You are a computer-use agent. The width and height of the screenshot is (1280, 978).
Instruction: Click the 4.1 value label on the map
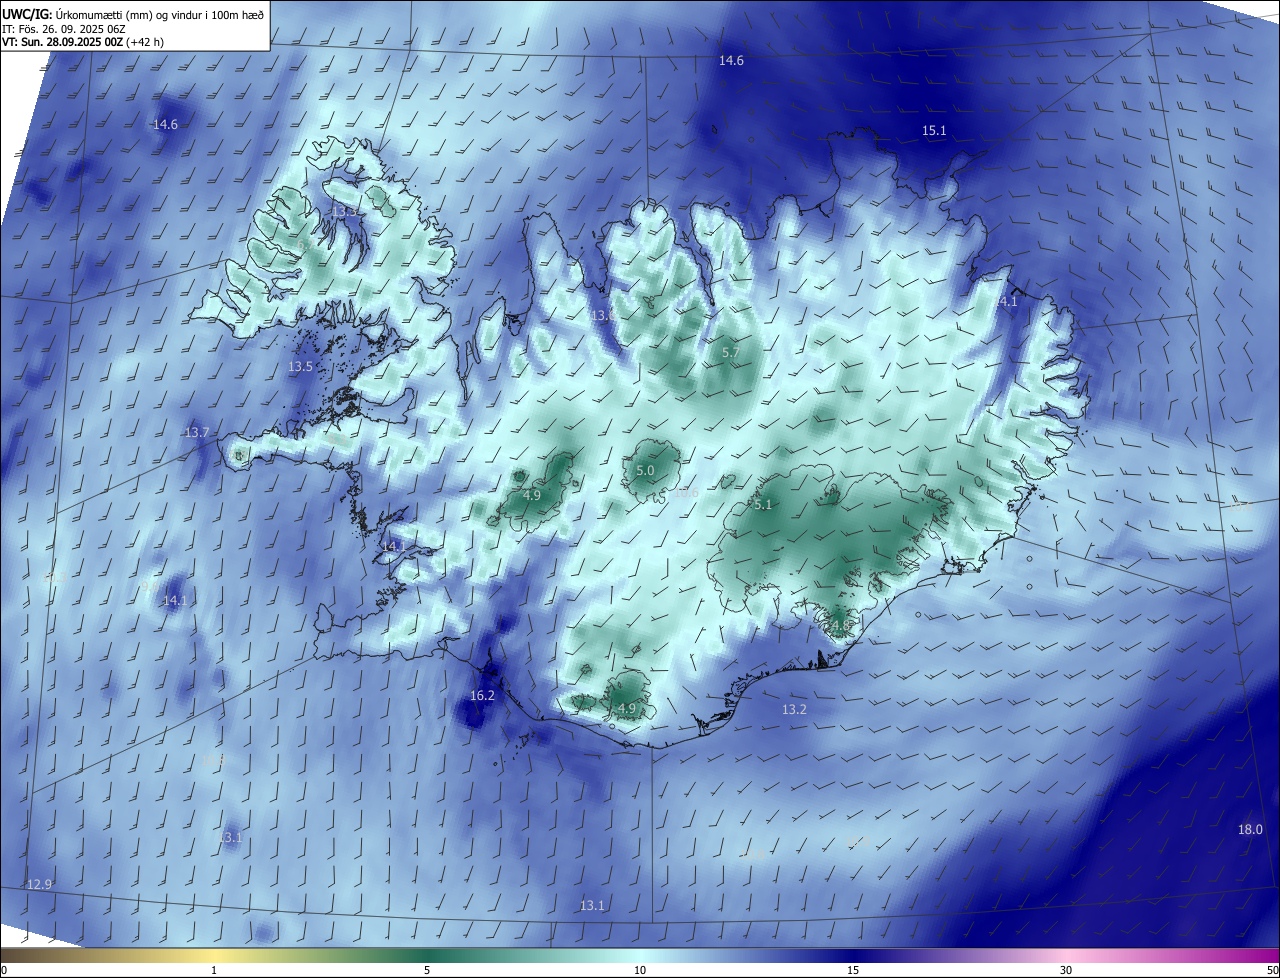[1008, 302]
